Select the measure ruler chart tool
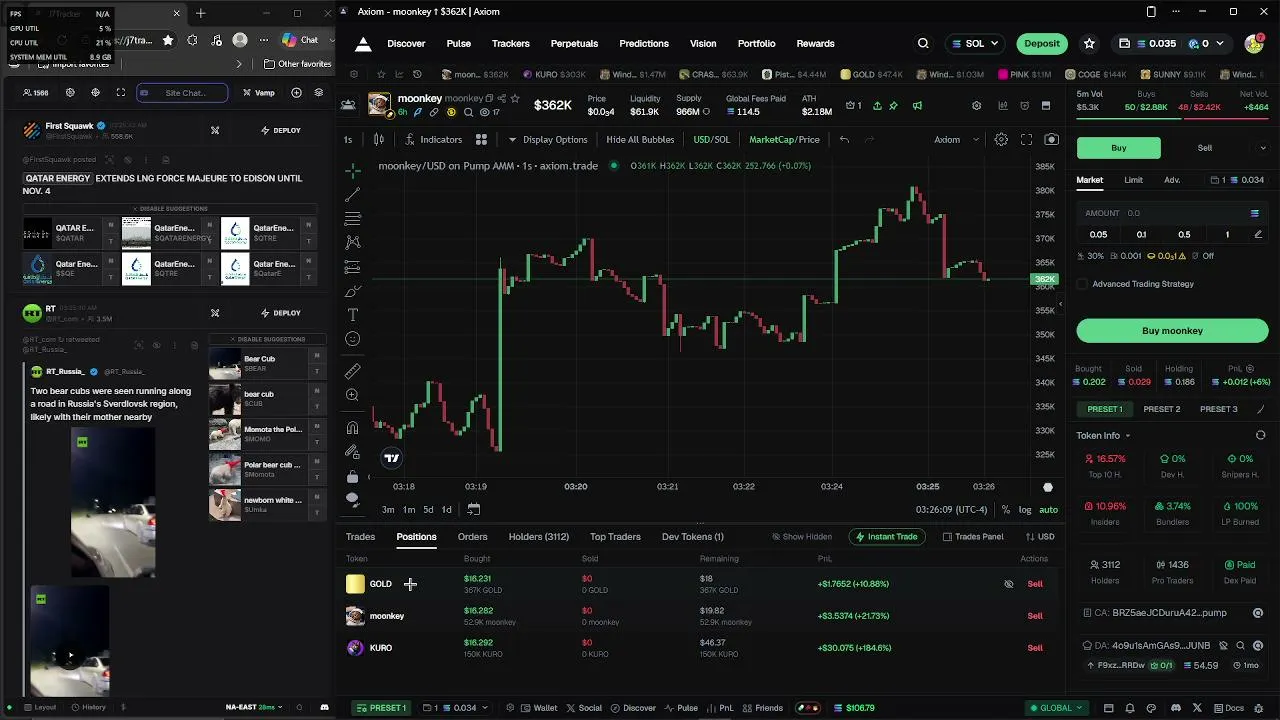The height and width of the screenshot is (720, 1280). pos(352,372)
